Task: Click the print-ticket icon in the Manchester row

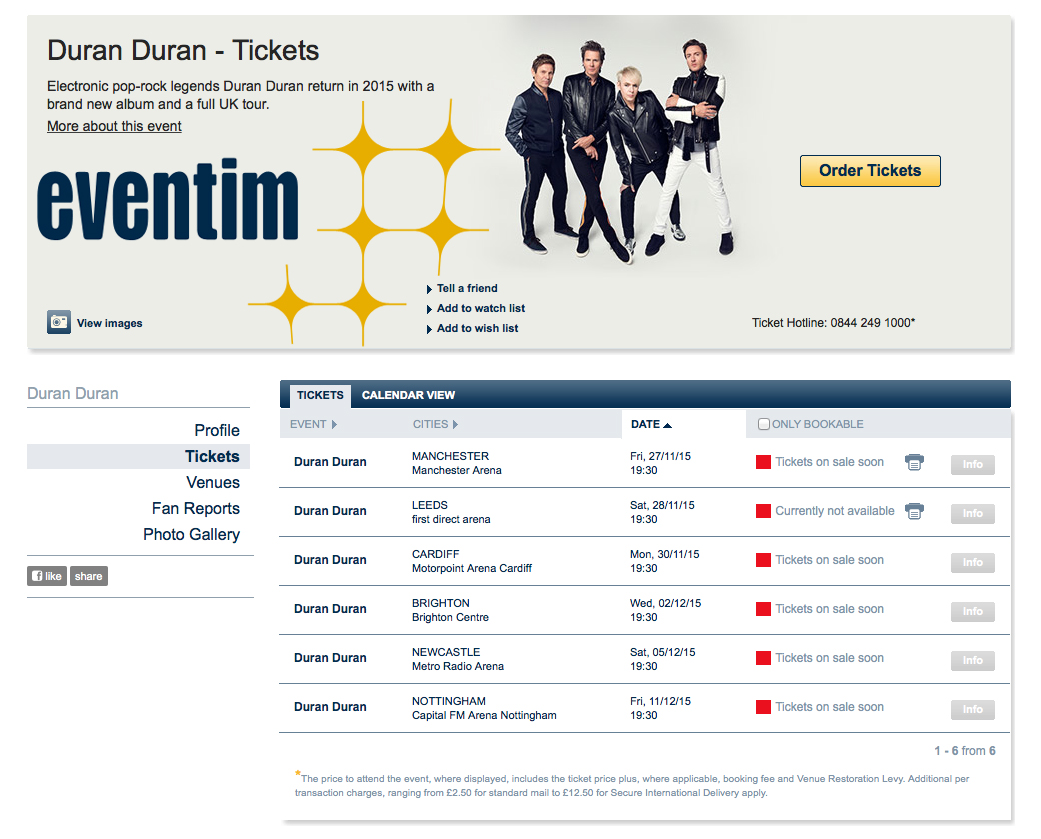Action: pos(914,462)
